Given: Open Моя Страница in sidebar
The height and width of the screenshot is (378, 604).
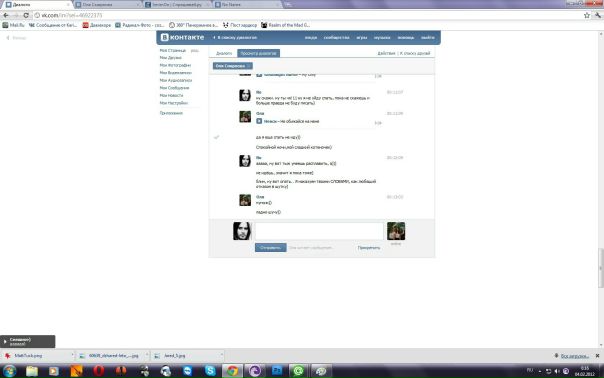Looking at the screenshot, I should pyautogui.click(x=173, y=50).
